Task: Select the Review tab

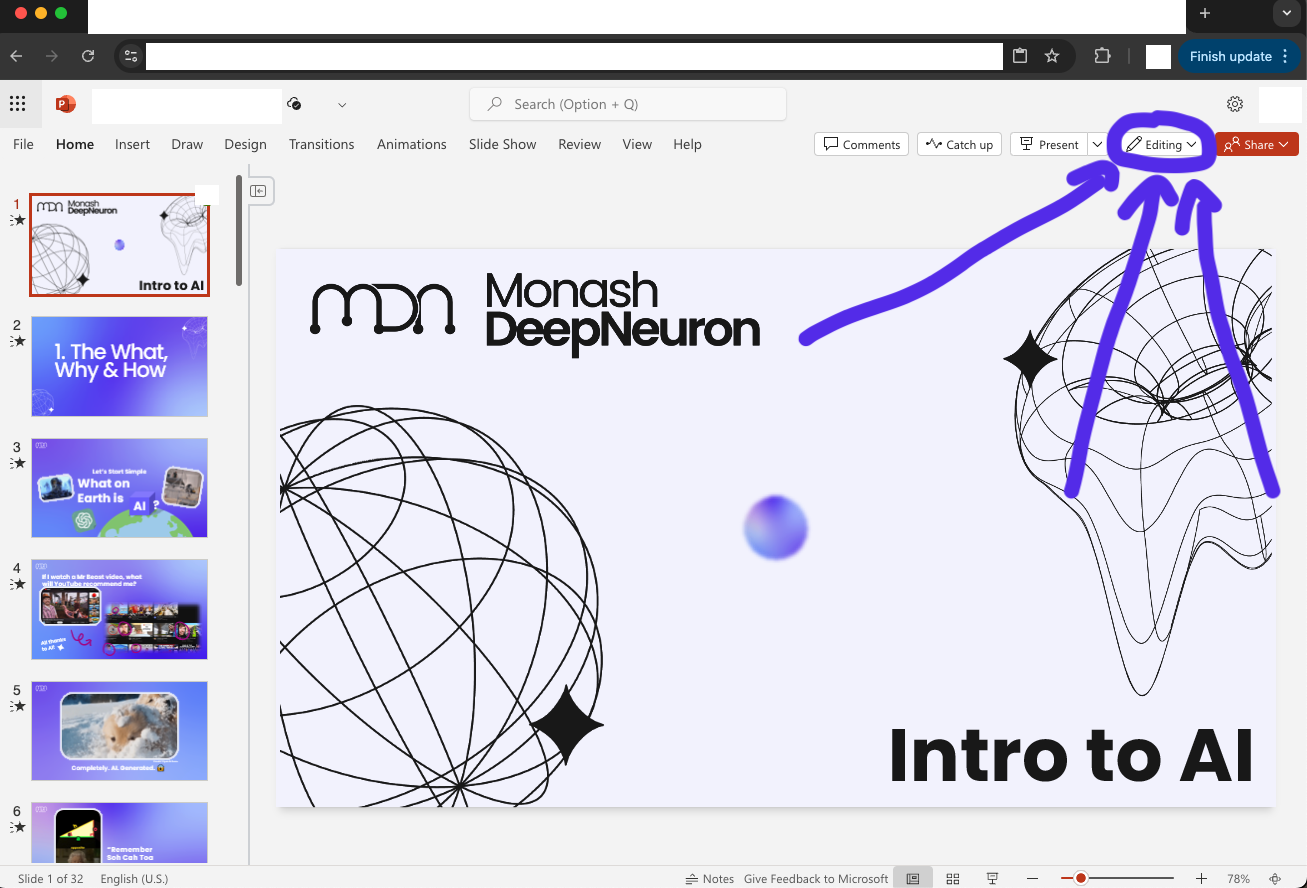Action: pos(579,144)
